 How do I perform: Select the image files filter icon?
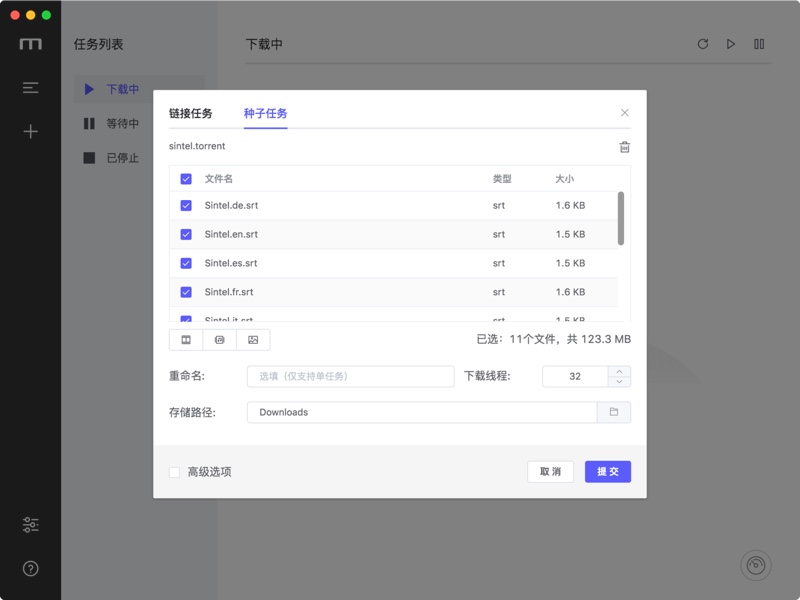252,339
